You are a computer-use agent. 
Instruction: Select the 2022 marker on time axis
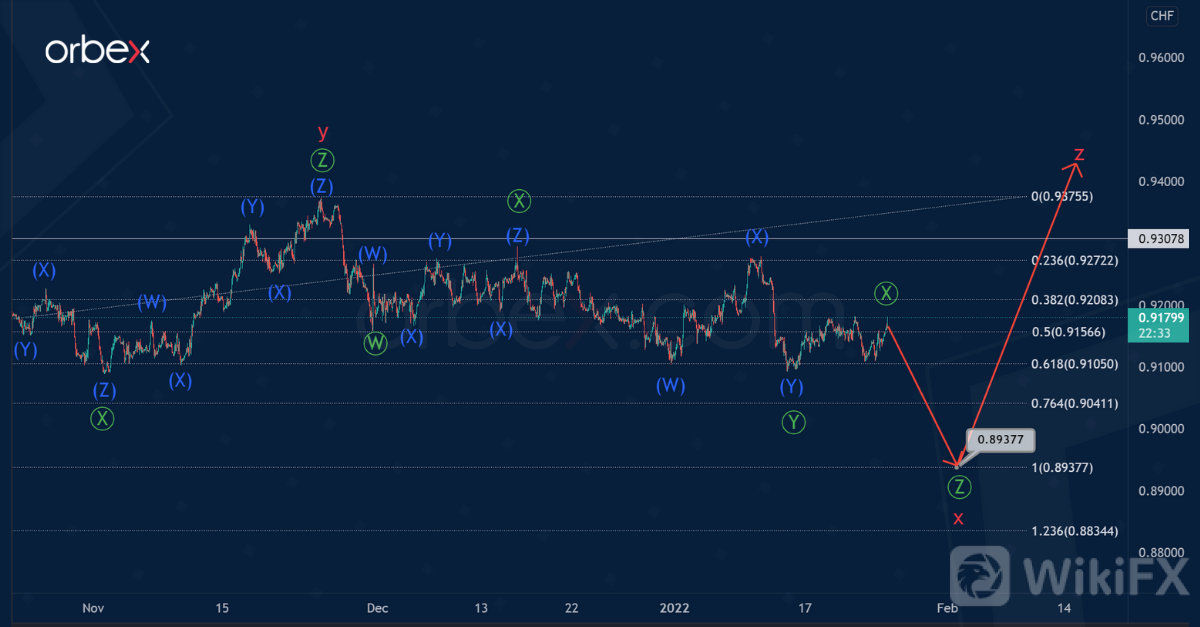674,608
